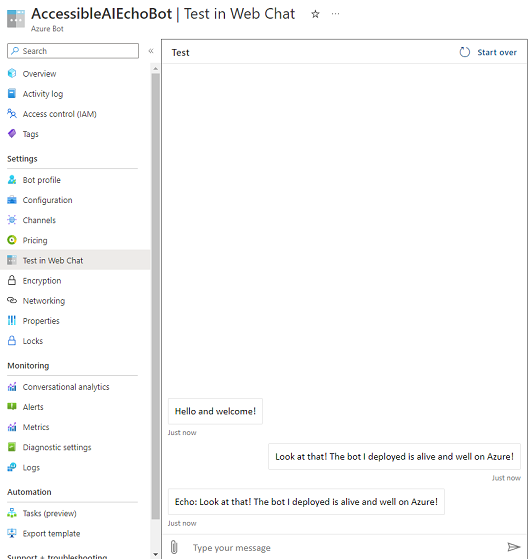528x559 pixels.
Task: Collapse the sidebar with double chevron
Action: [151, 51]
